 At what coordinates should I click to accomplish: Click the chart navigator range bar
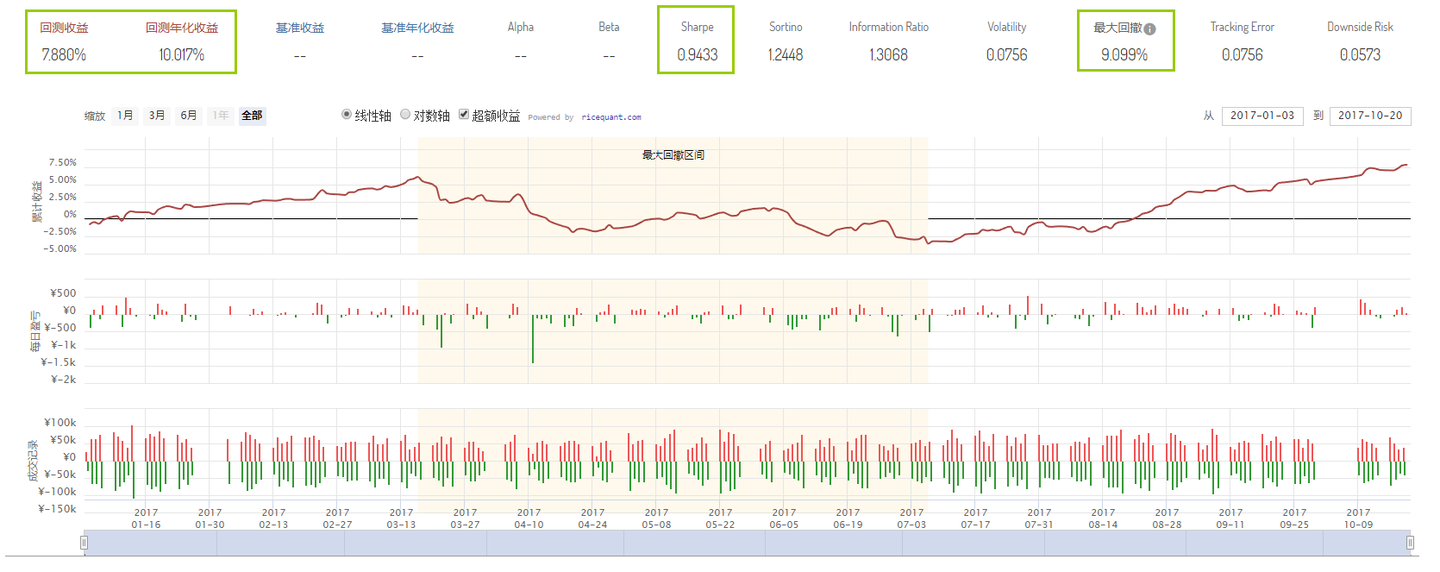pyautogui.click(x=747, y=543)
